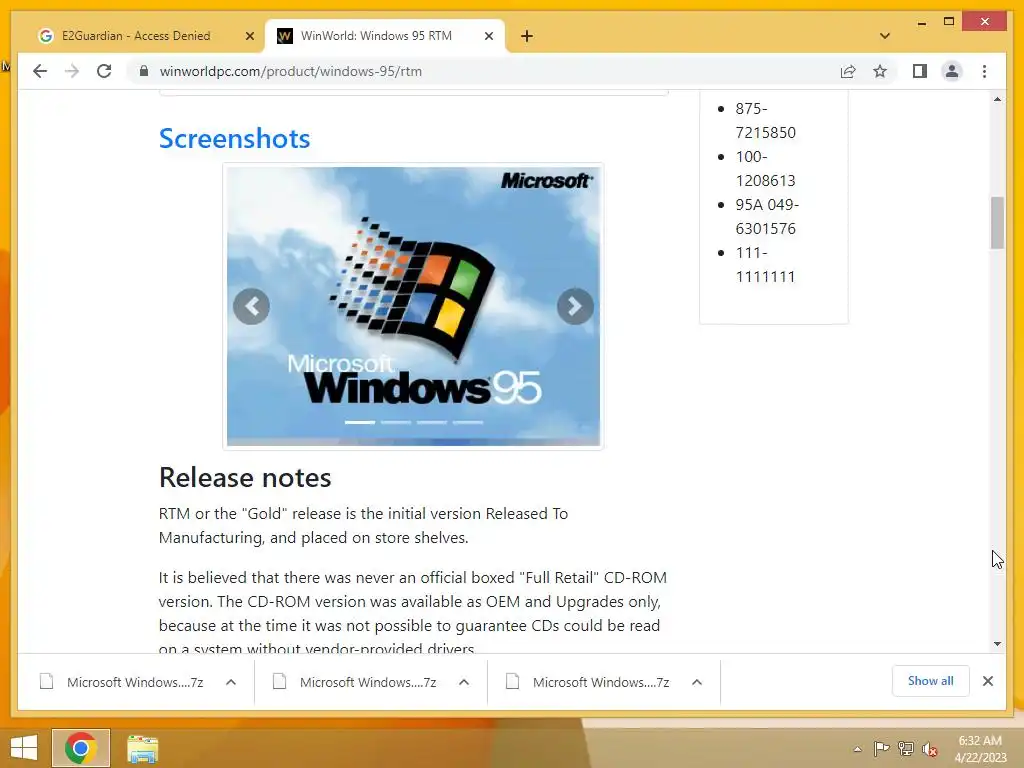
Task: Show hidden tray icons
Action: point(857,749)
